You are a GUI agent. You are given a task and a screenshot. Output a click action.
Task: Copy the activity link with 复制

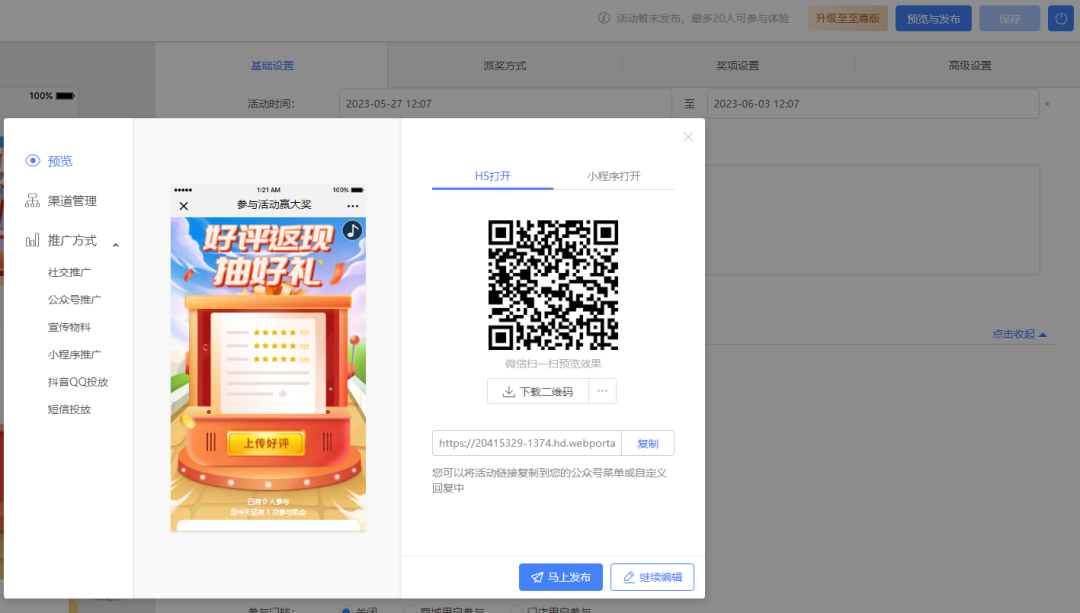pos(647,443)
